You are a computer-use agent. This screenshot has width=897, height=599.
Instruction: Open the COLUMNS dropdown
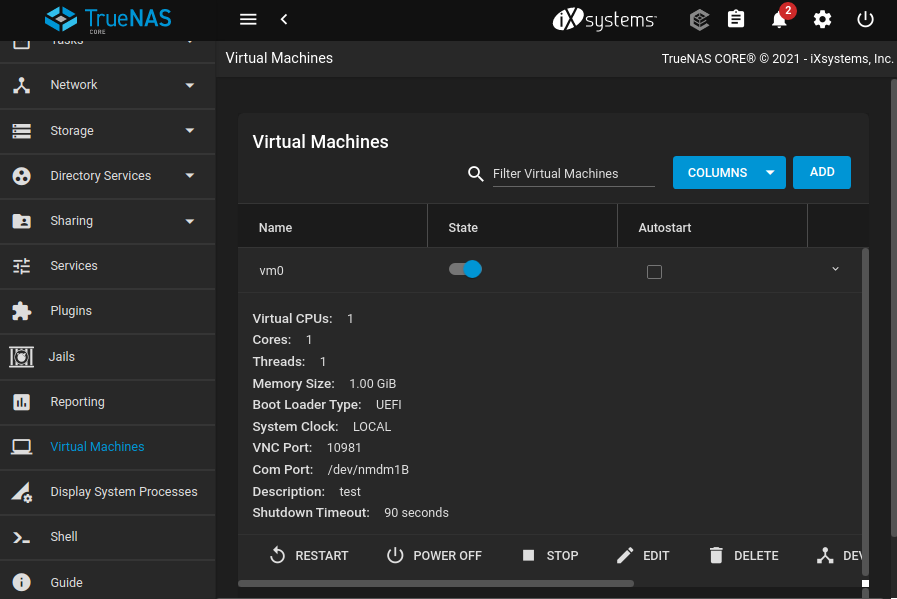point(729,172)
